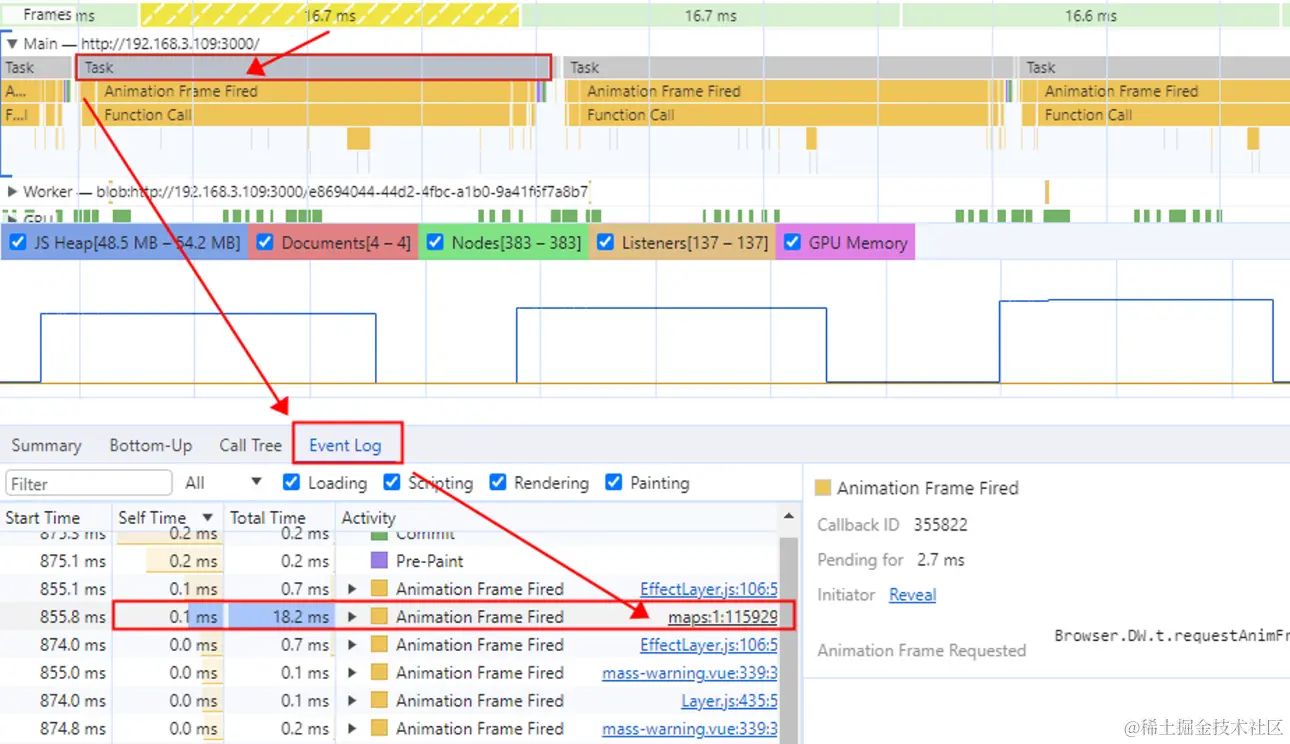Uncheck the Documents counter checkbox
Viewport: 1290px width, 744px height.
(265, 242)
